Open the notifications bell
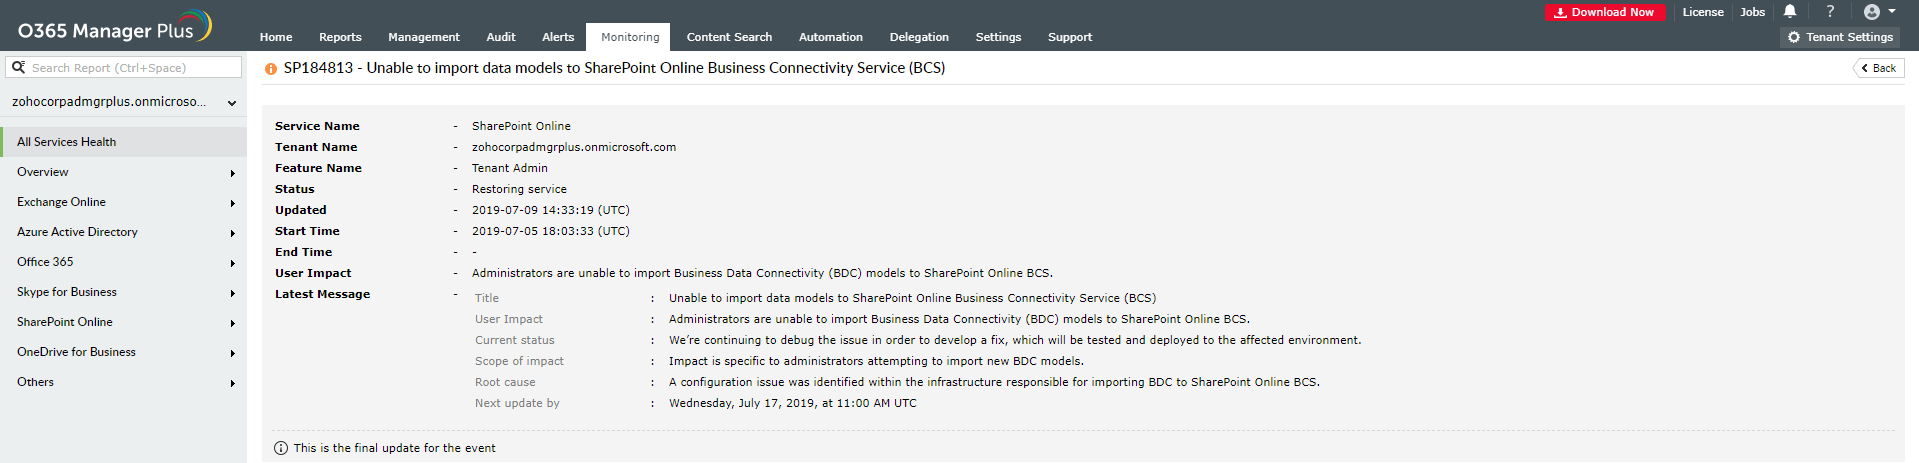The width and height of the screenshot is (1919, 463). tap(1790, 12)
